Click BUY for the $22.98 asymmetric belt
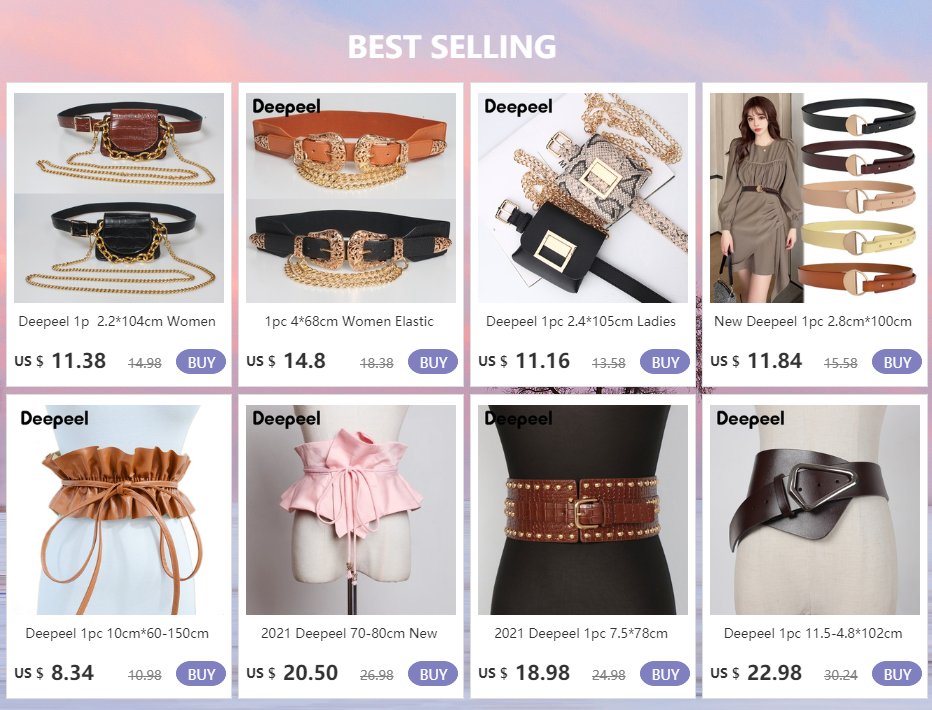Screen dimensions: 932x710 tap(897, 674)
